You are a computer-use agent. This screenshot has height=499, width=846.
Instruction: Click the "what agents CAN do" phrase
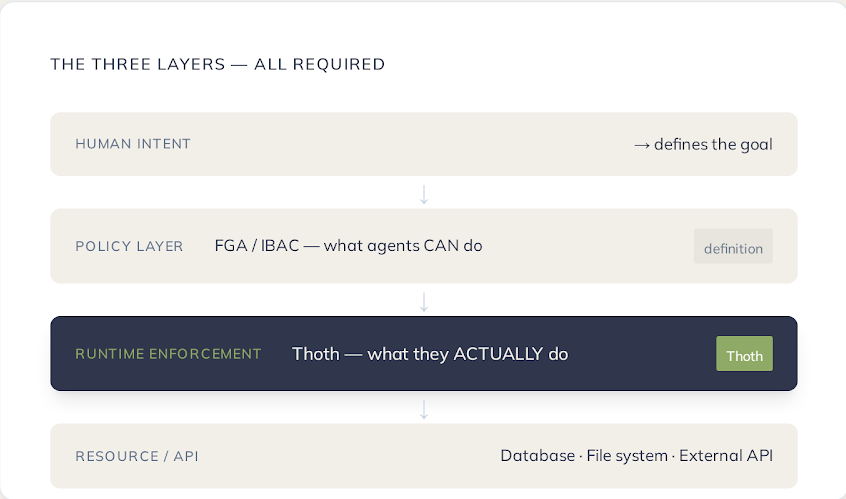tap(403, 245)
